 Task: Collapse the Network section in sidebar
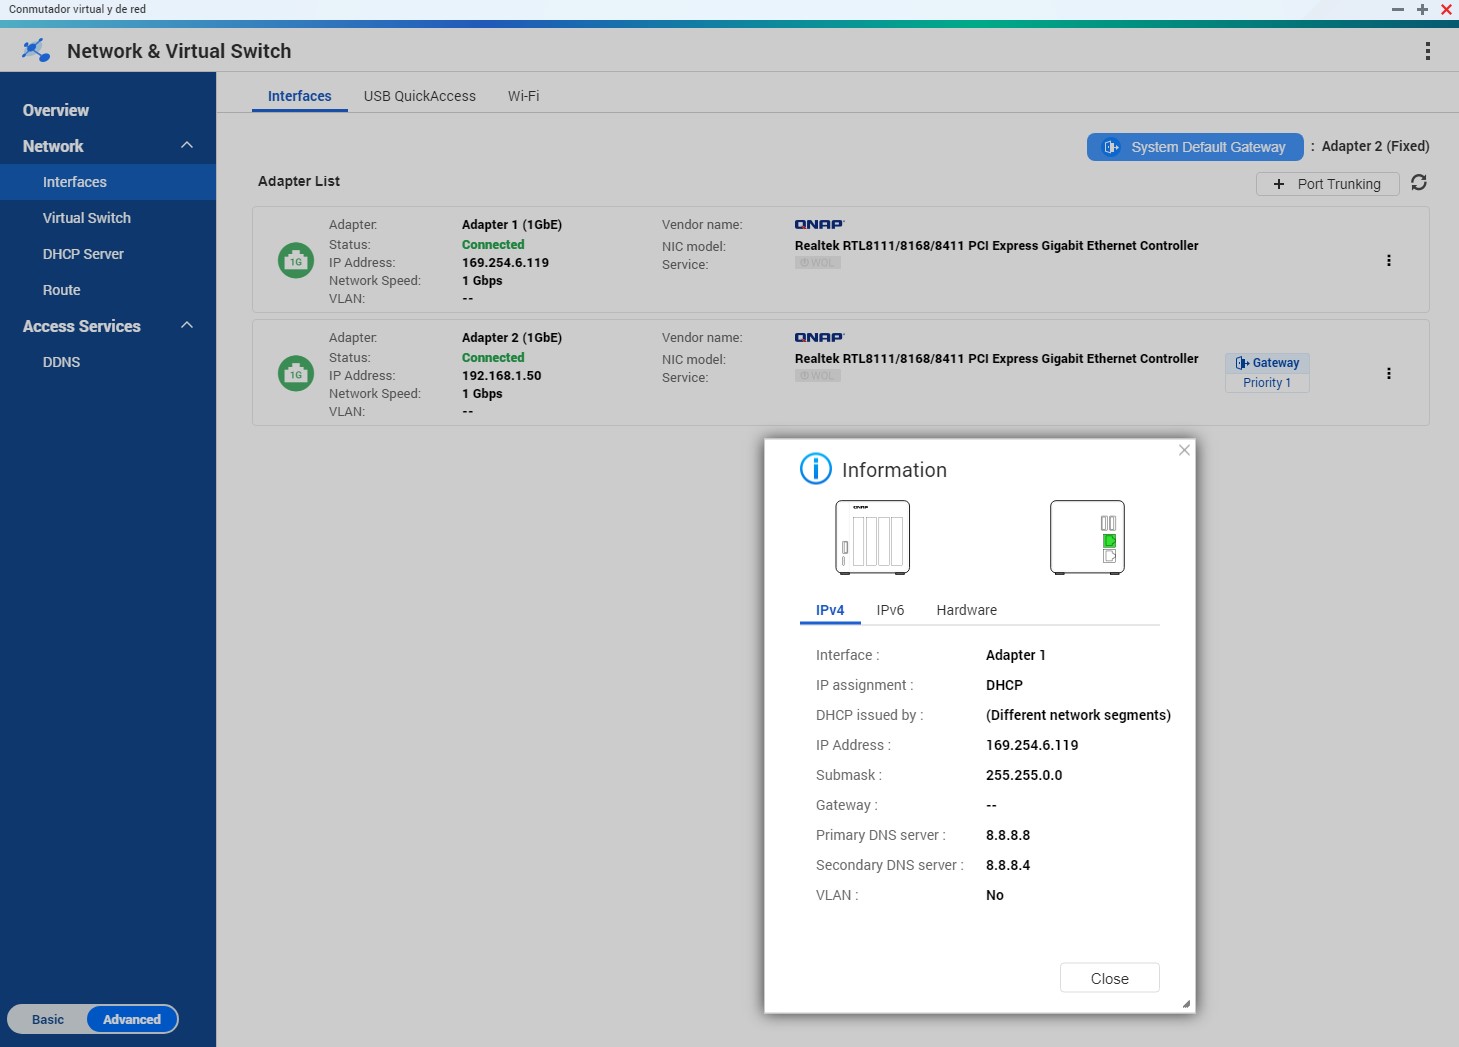coord(187,146)
